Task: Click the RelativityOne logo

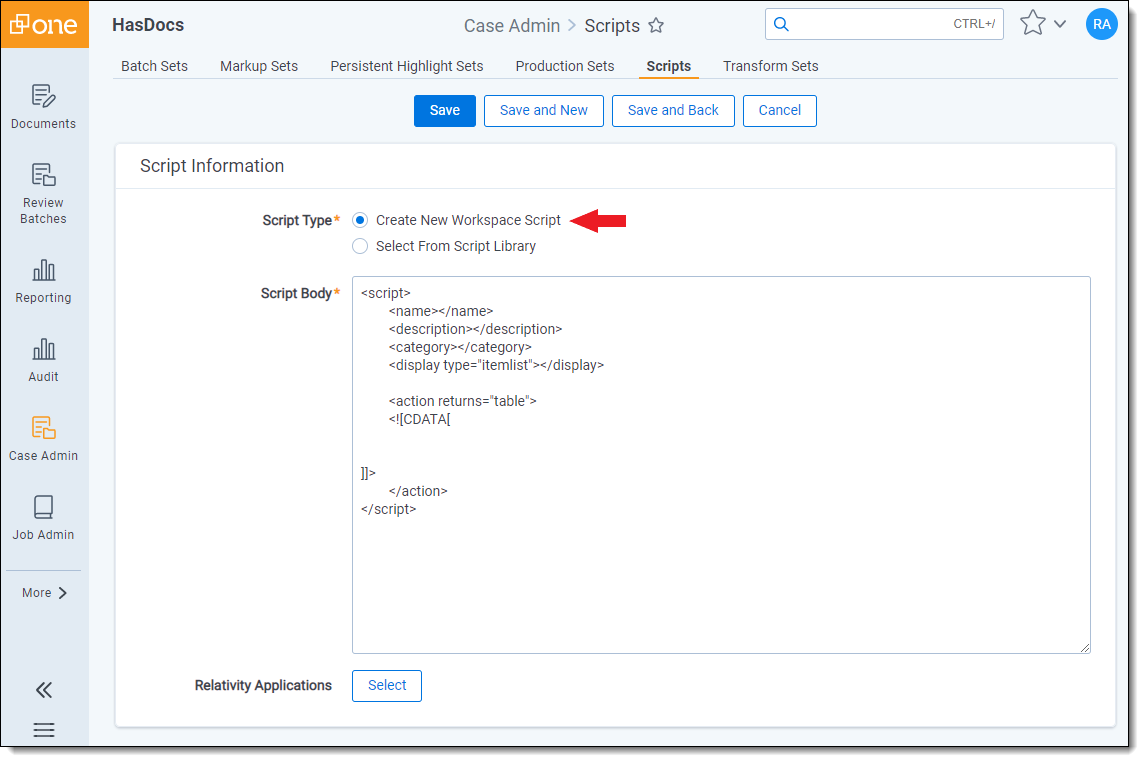Action: pos(44,25)
